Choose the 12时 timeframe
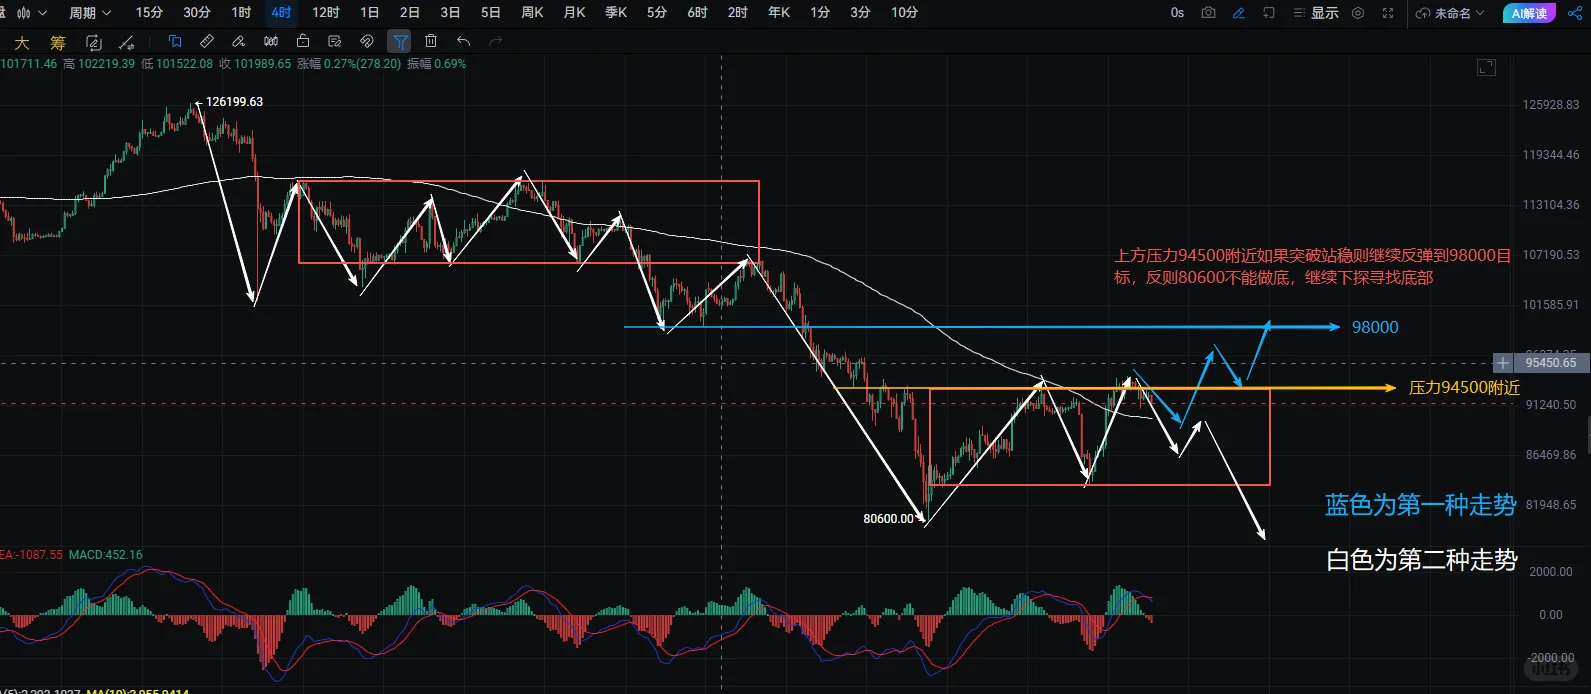Screen dimensions: 1591x694 click(x=325, y=13)
